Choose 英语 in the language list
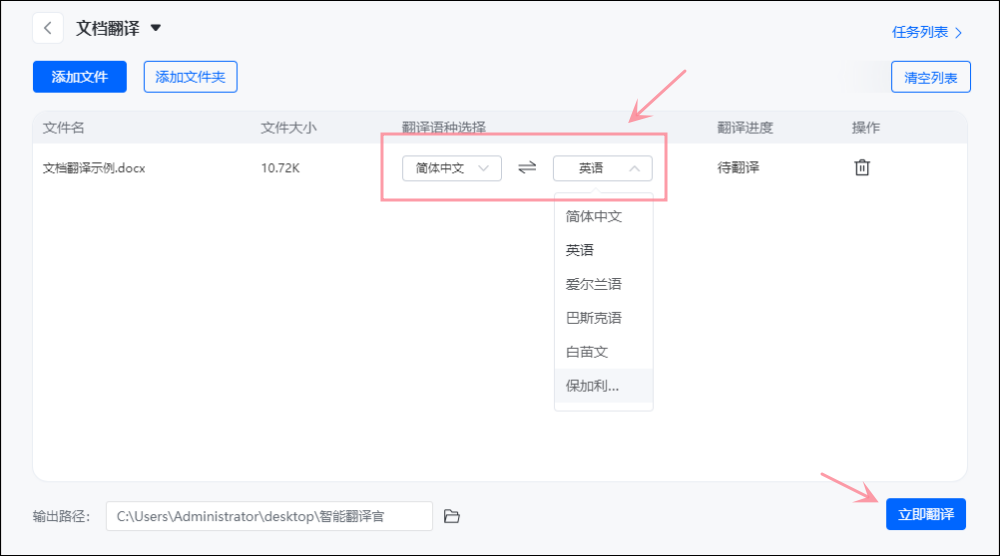This screenshot has height=556, width=1000. click(603, 250)
